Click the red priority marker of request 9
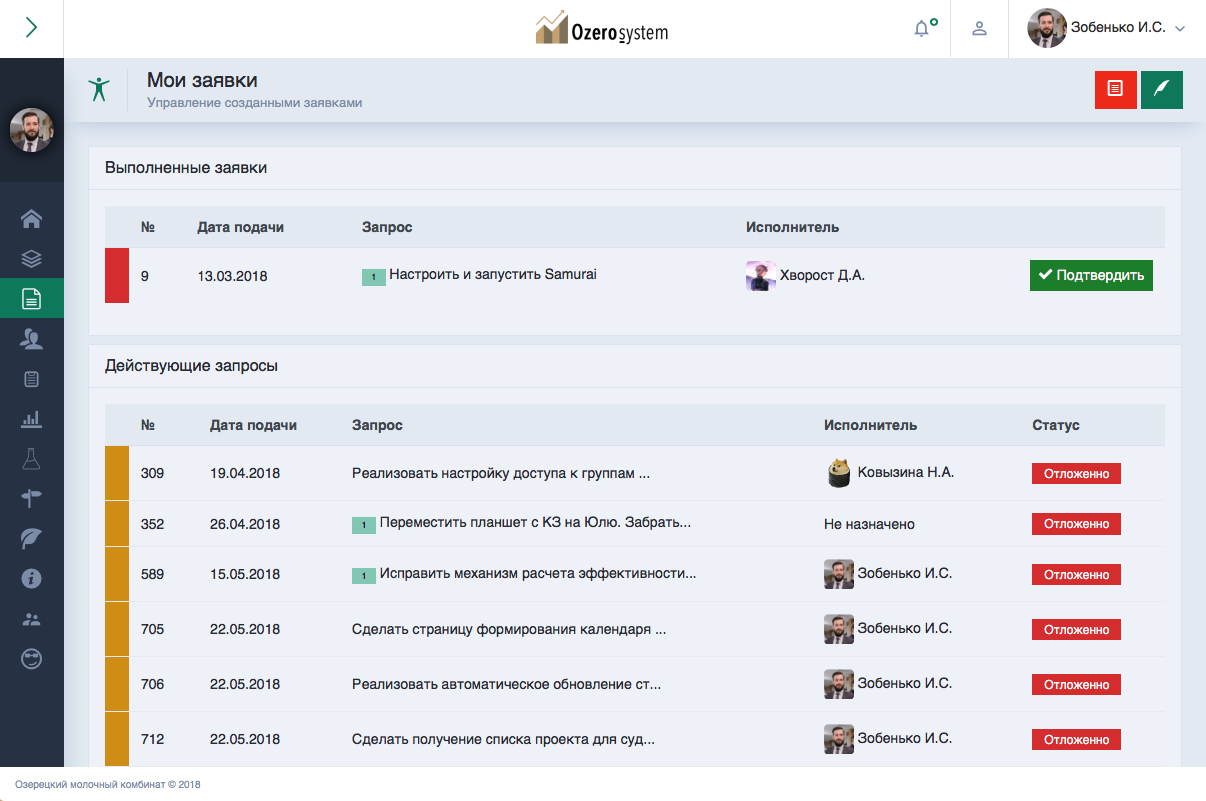This screenshot has height=801, width=1206. tap(117, 275)
